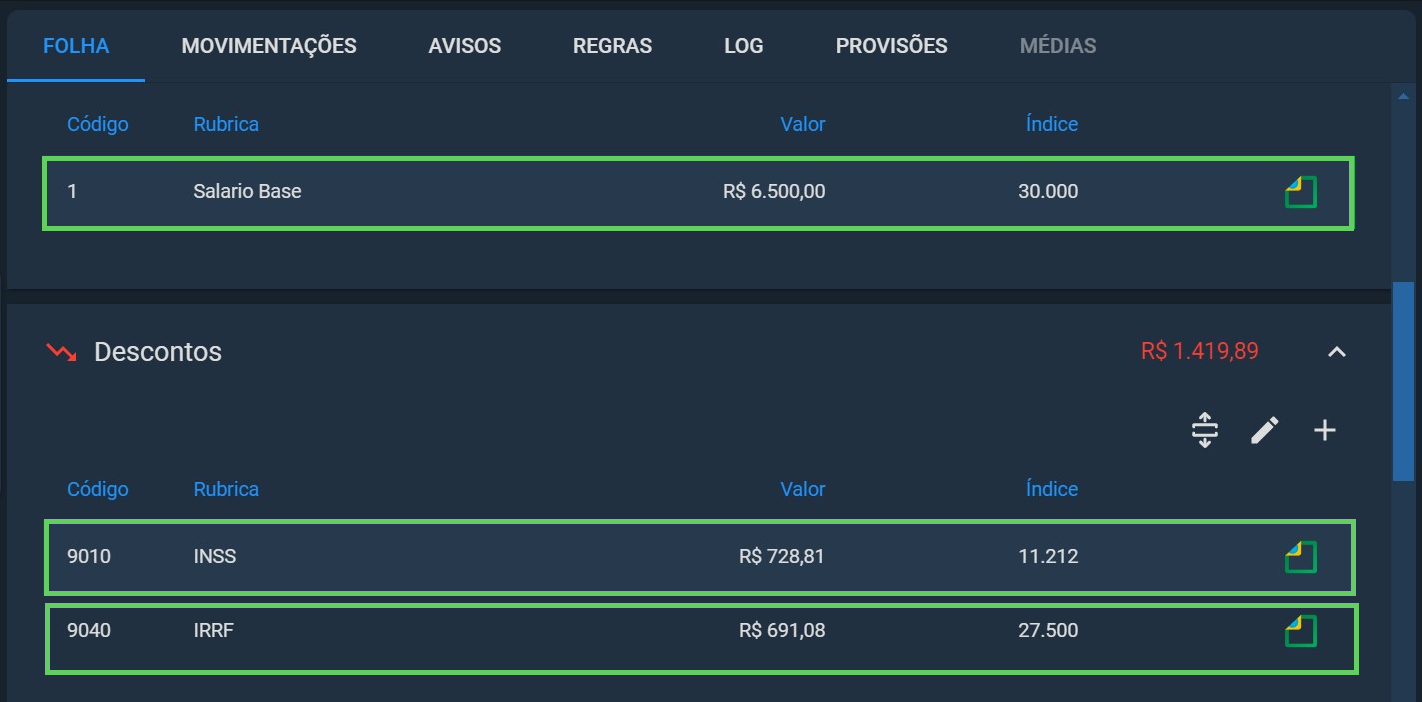Click Valor header in Descontos table
The height and width of the screenshot is (702, 1422).
point(803,489)
